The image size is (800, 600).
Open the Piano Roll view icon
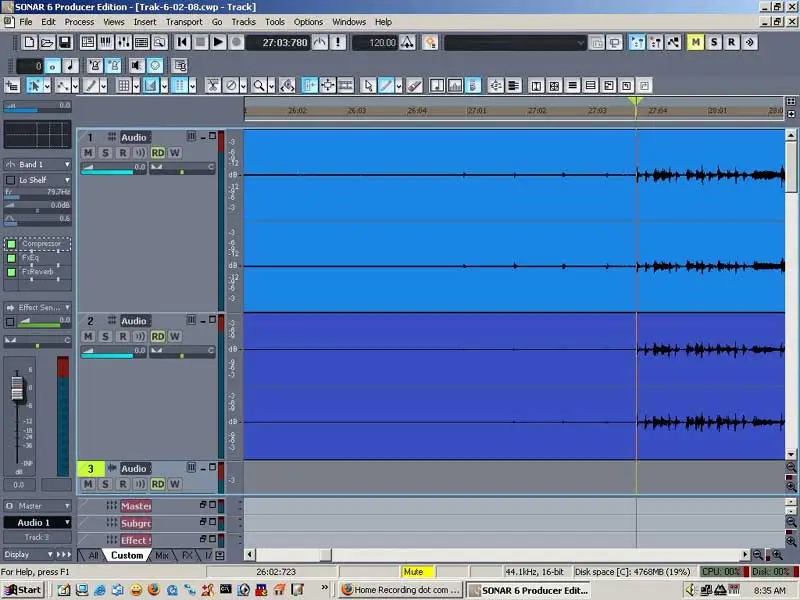click(x=105, y=42)
